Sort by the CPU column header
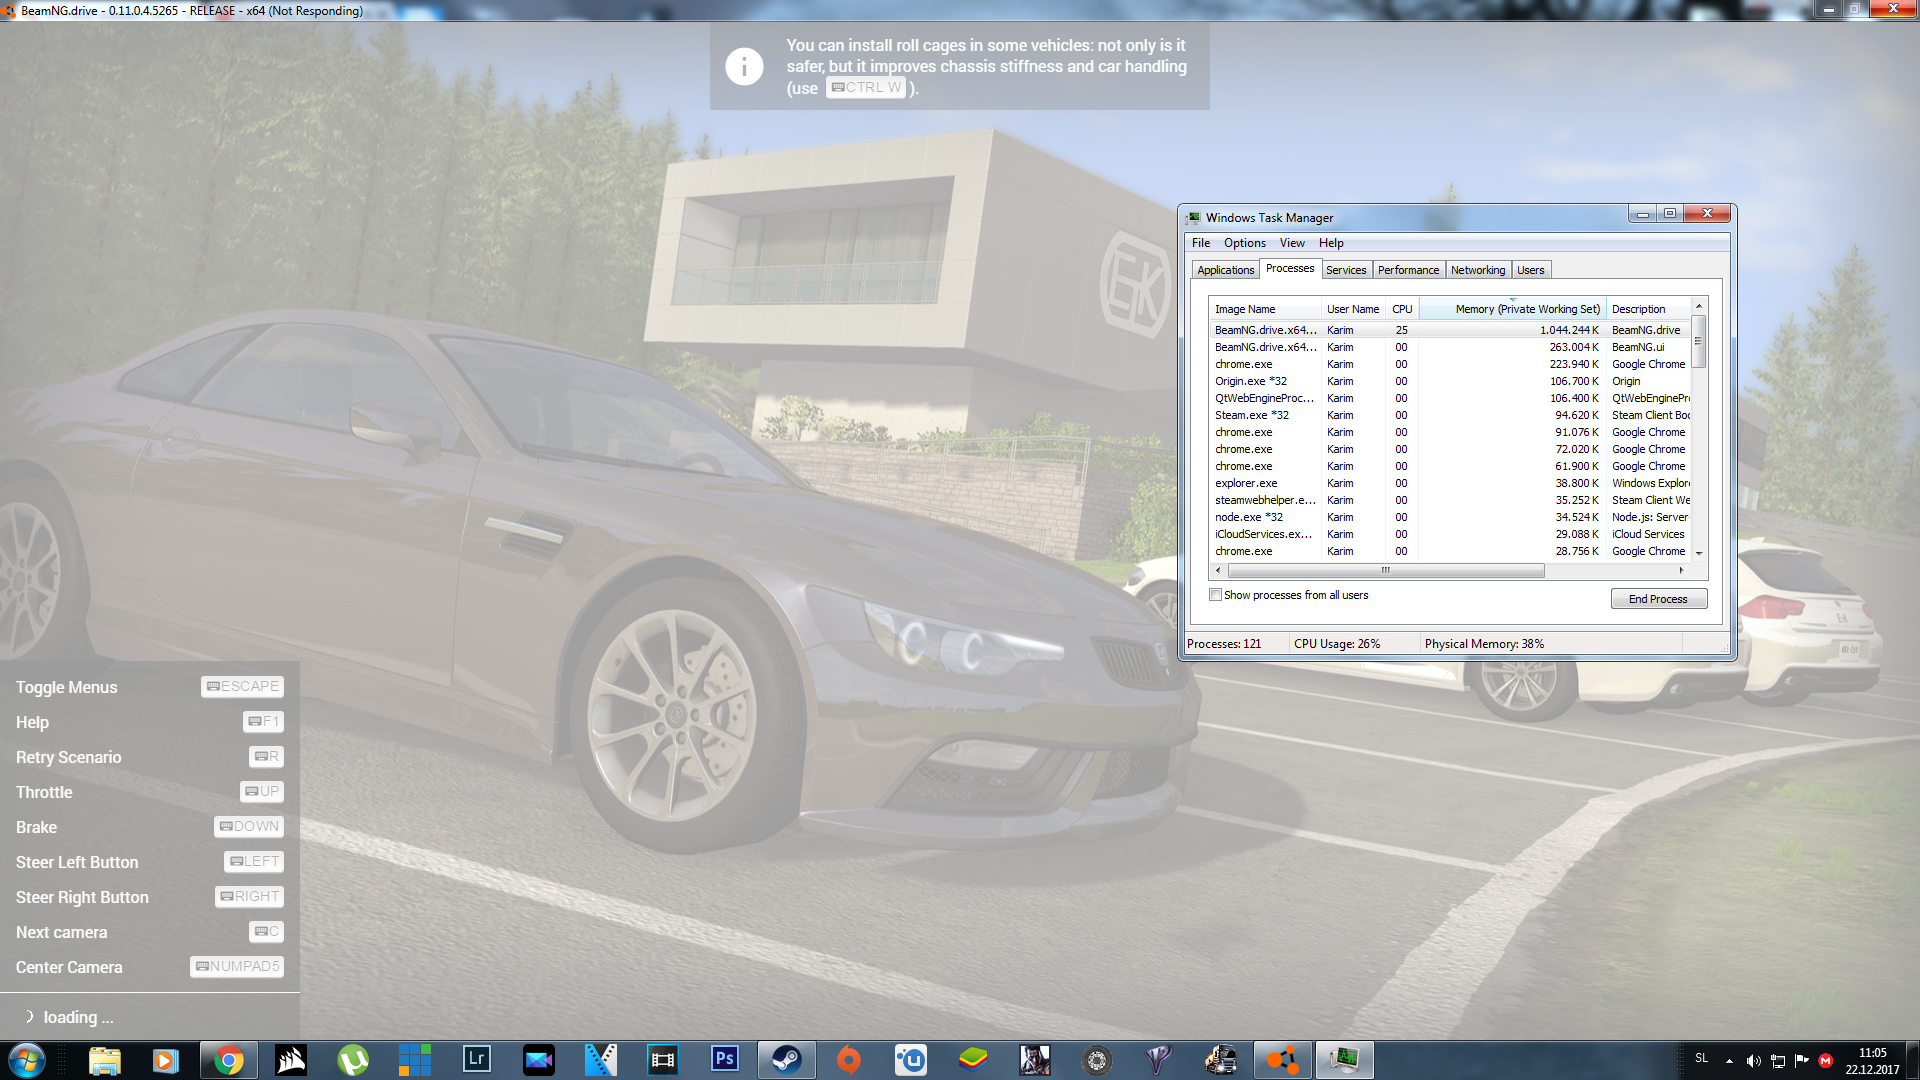 click(1402, 309)
